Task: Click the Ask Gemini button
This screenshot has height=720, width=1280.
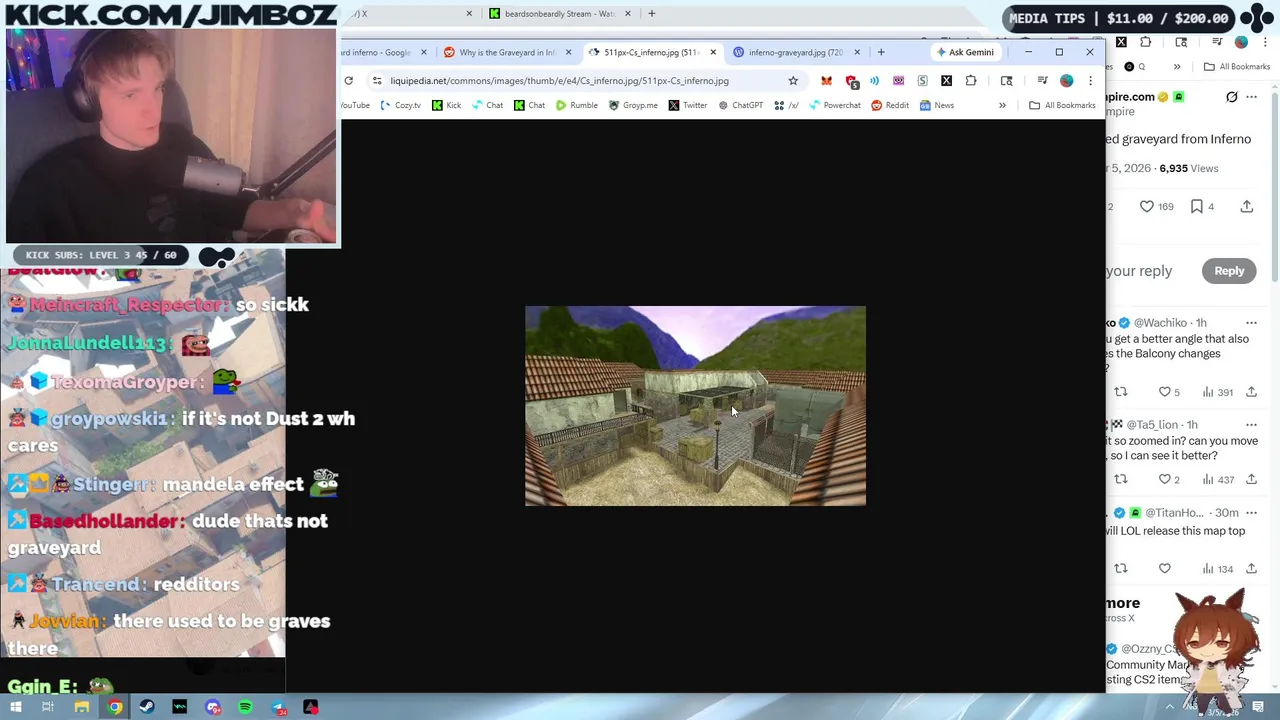Action: [965, 52]
